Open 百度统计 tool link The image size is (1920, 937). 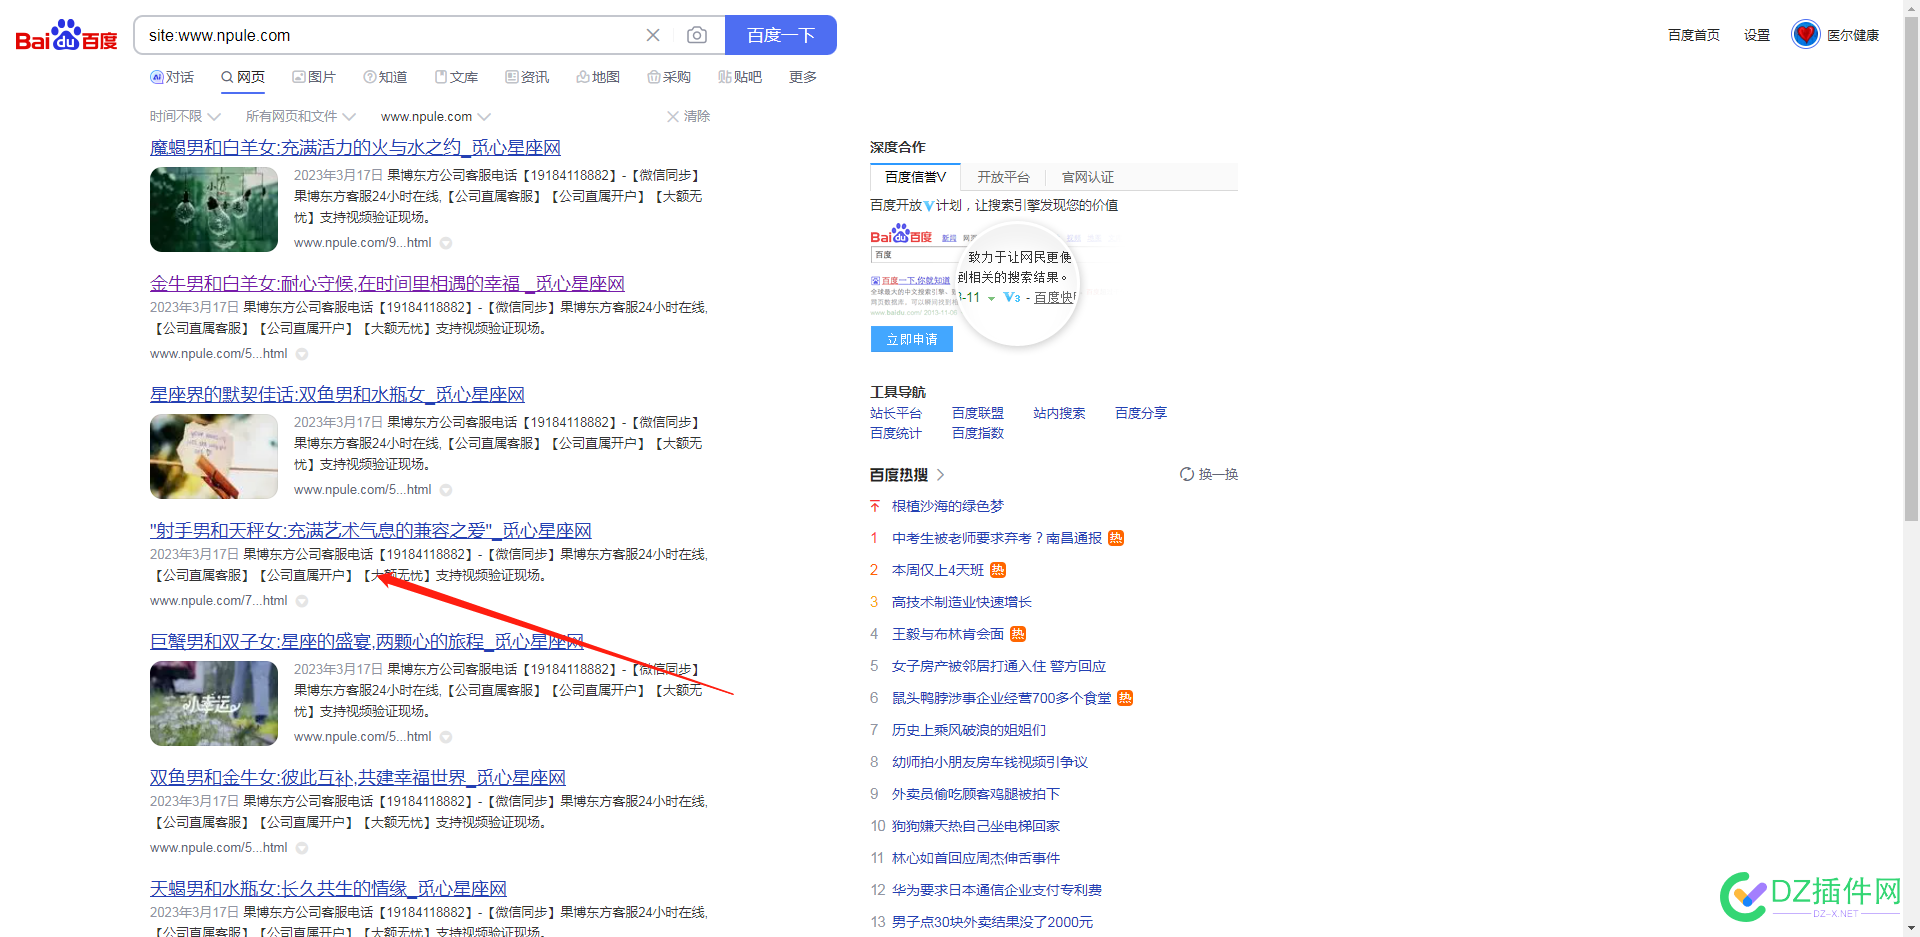[896, 433]
